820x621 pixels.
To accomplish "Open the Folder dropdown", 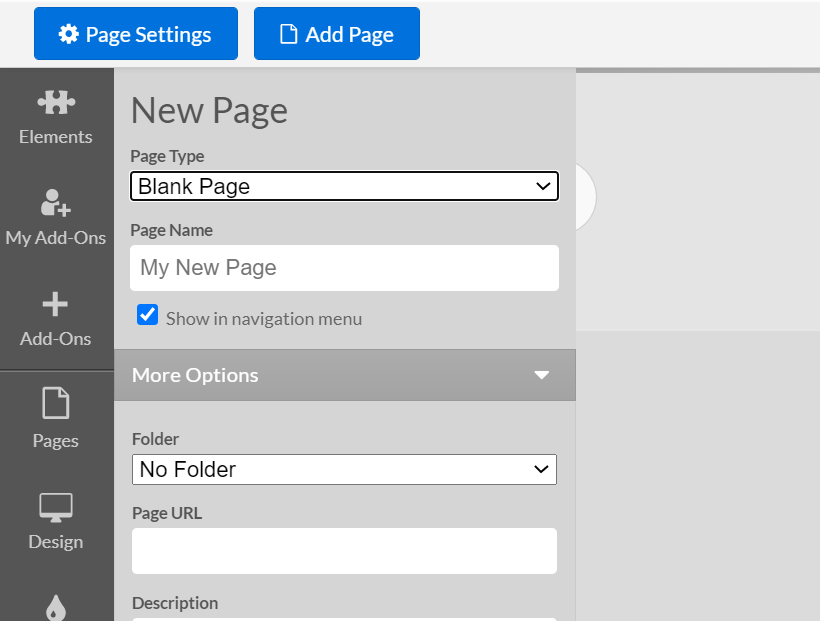I will (344, 469).
